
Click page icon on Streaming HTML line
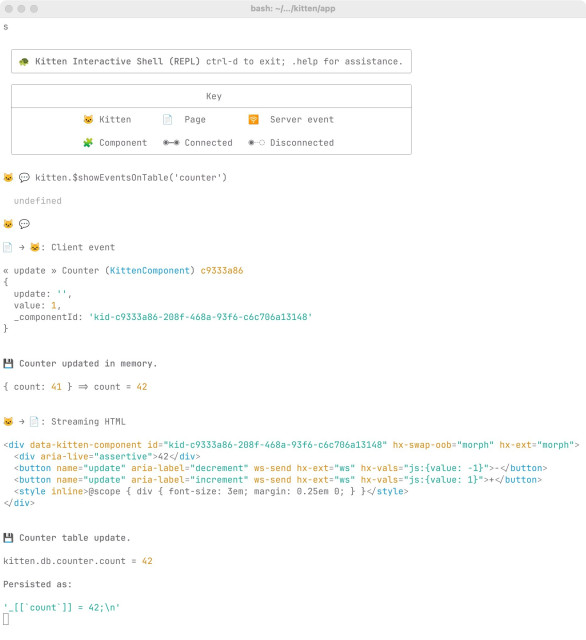(x=34, y=422)
